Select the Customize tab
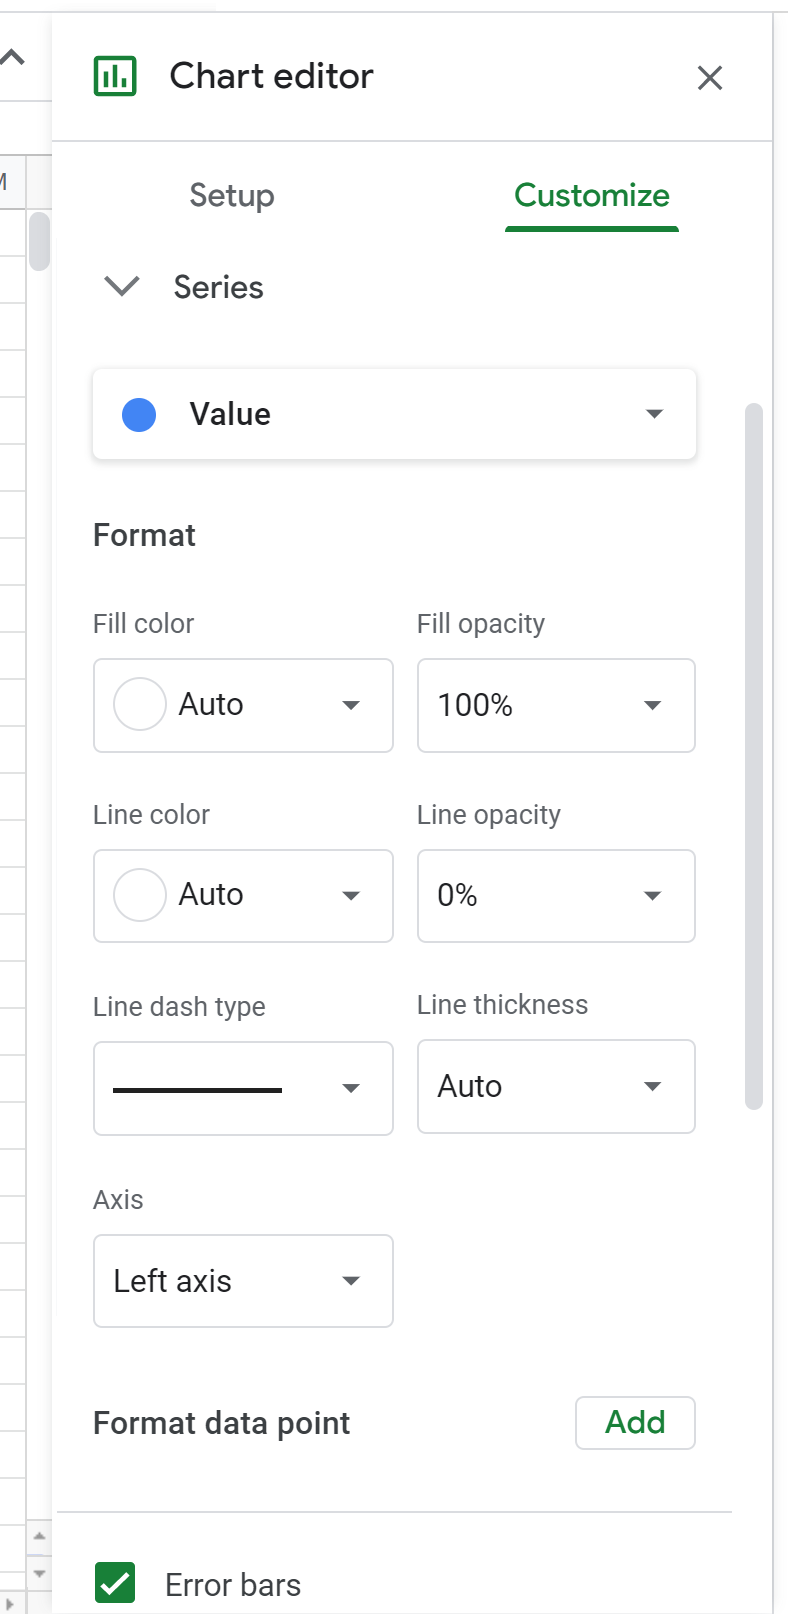 (x=591, y=196)
